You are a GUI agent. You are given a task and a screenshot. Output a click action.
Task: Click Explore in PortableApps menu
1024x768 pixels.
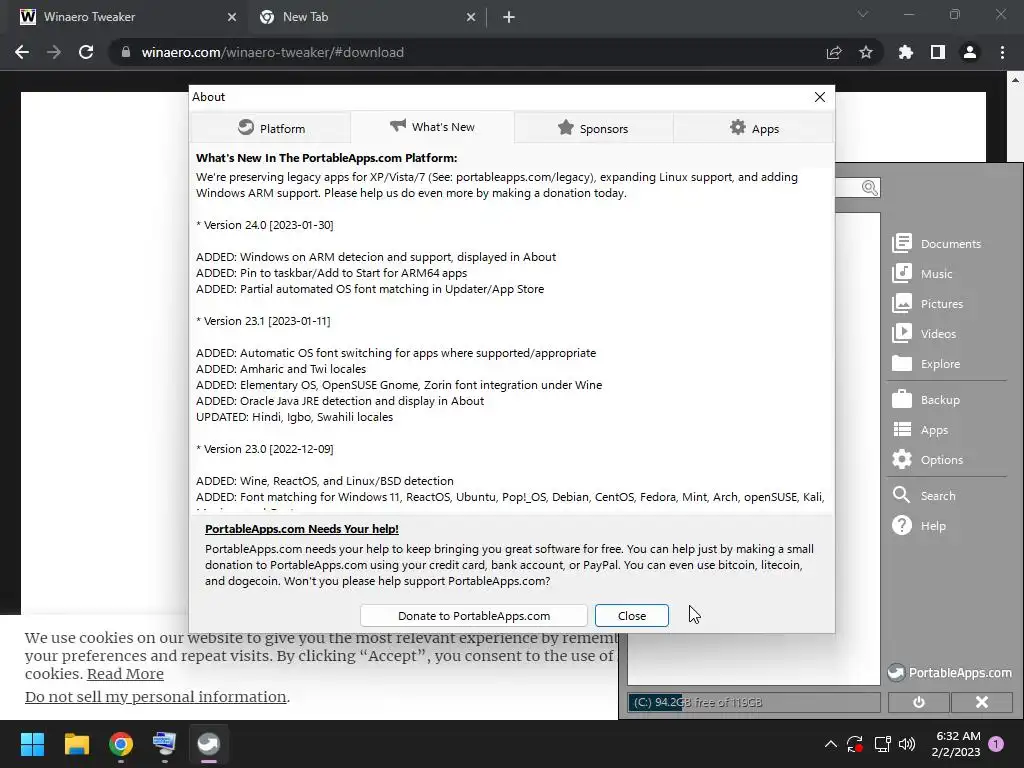[926, 363]
